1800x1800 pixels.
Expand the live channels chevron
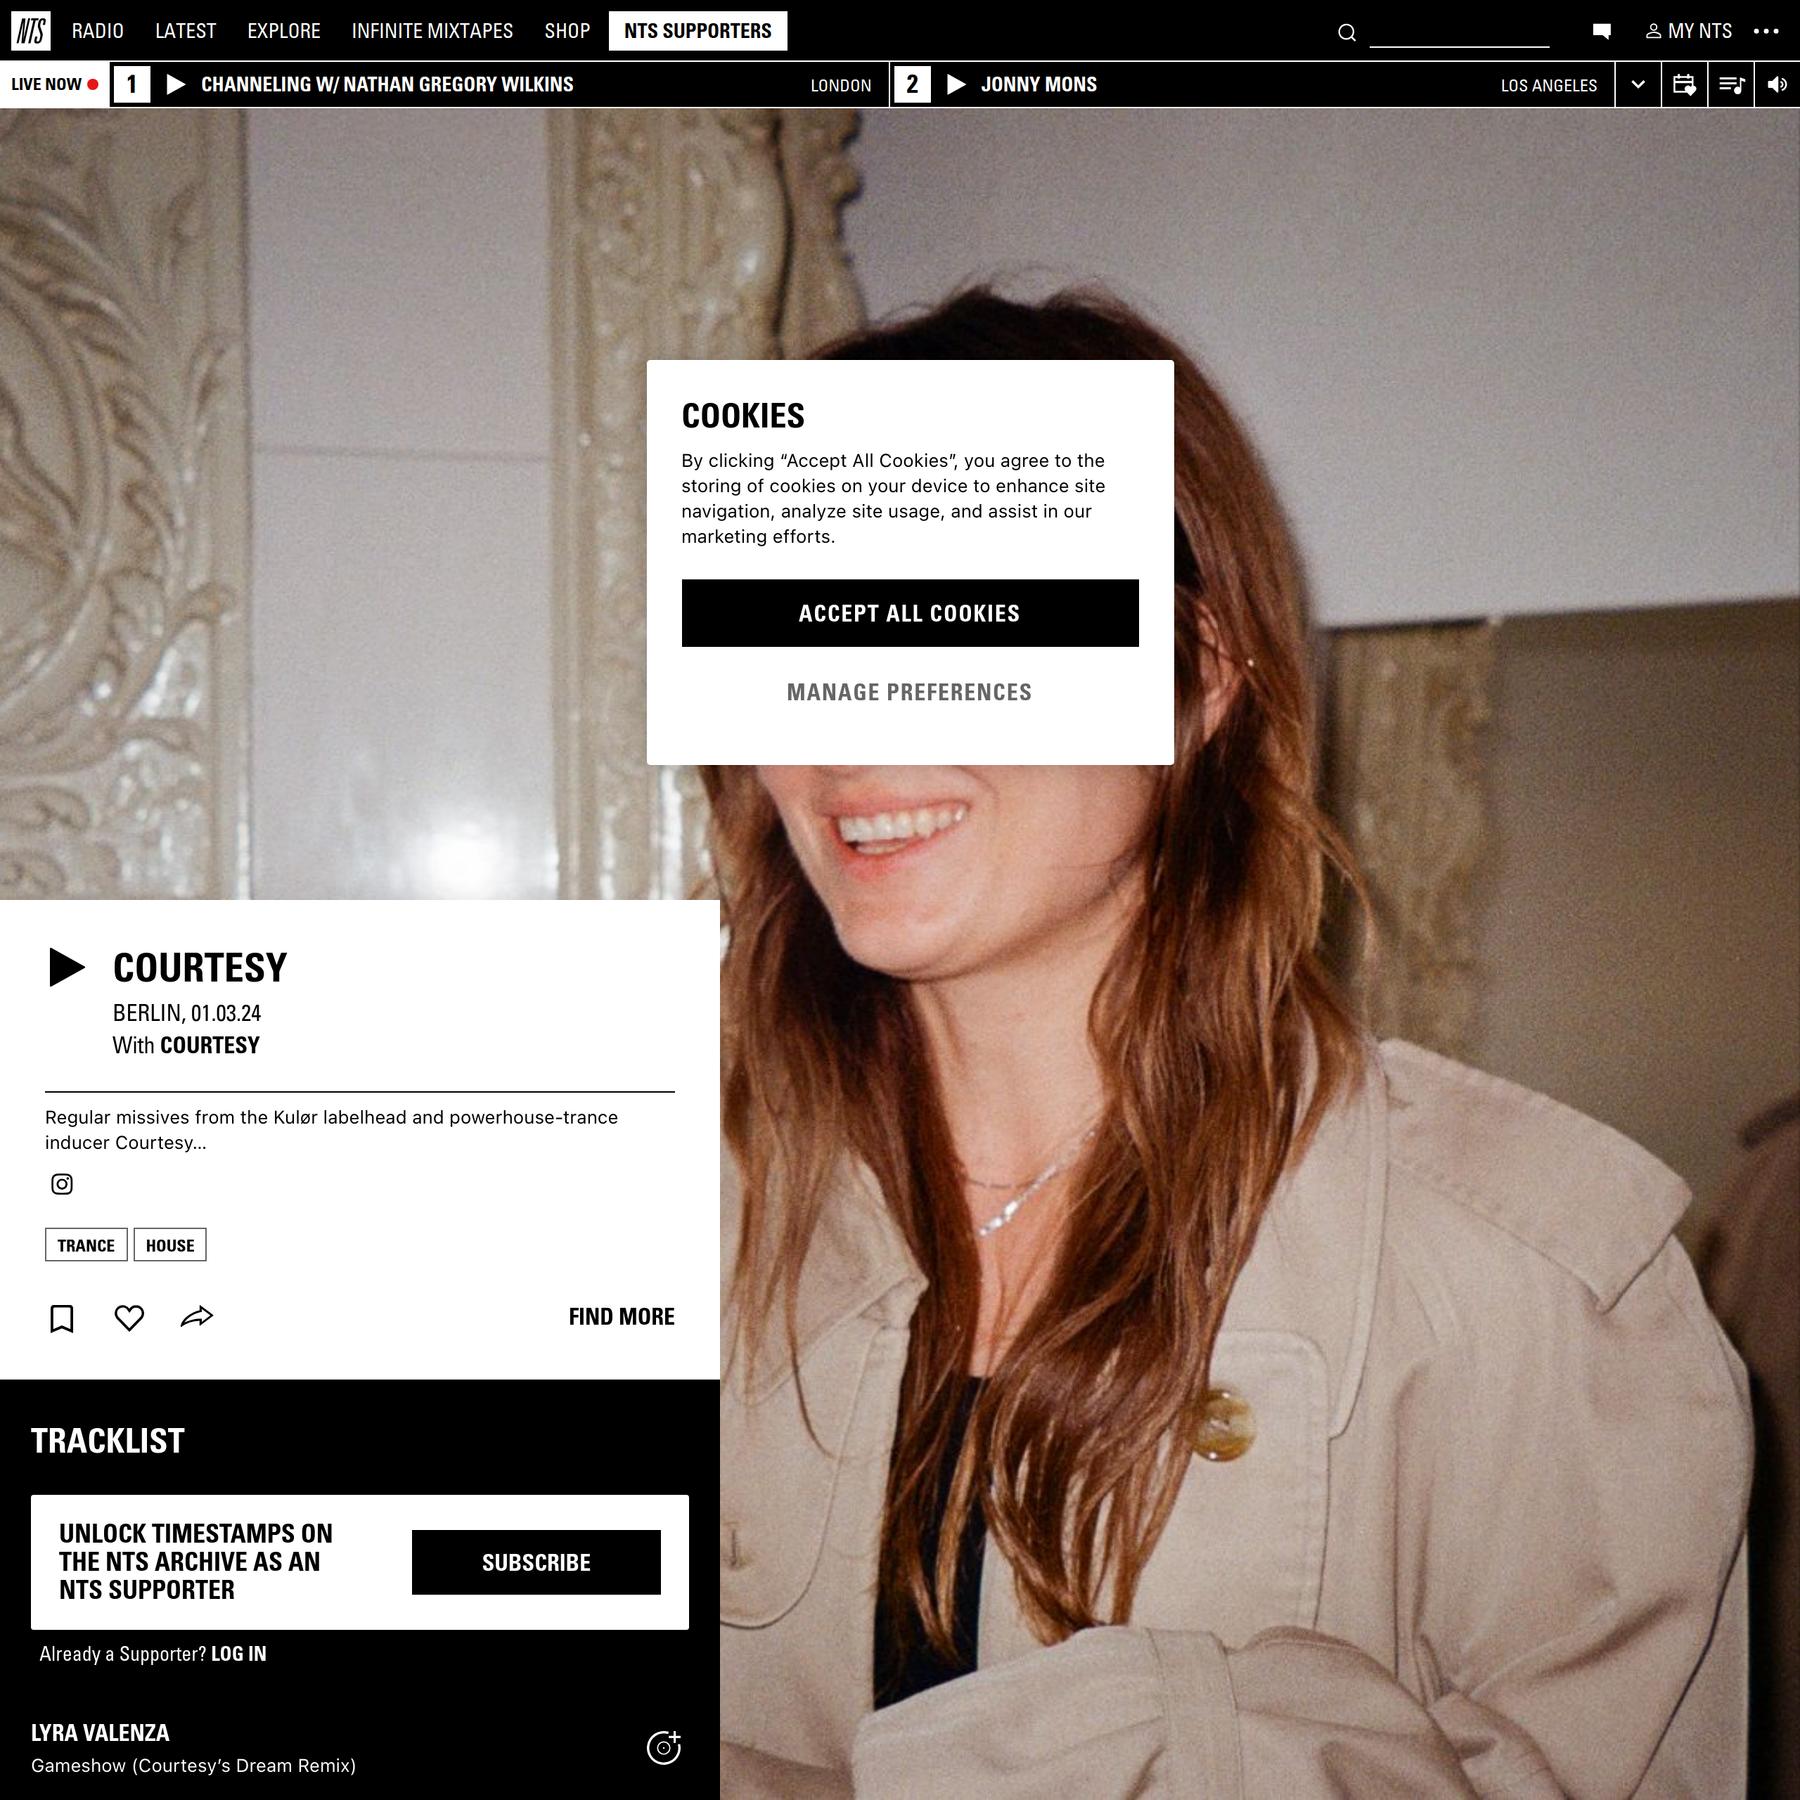coord(1638,85)
